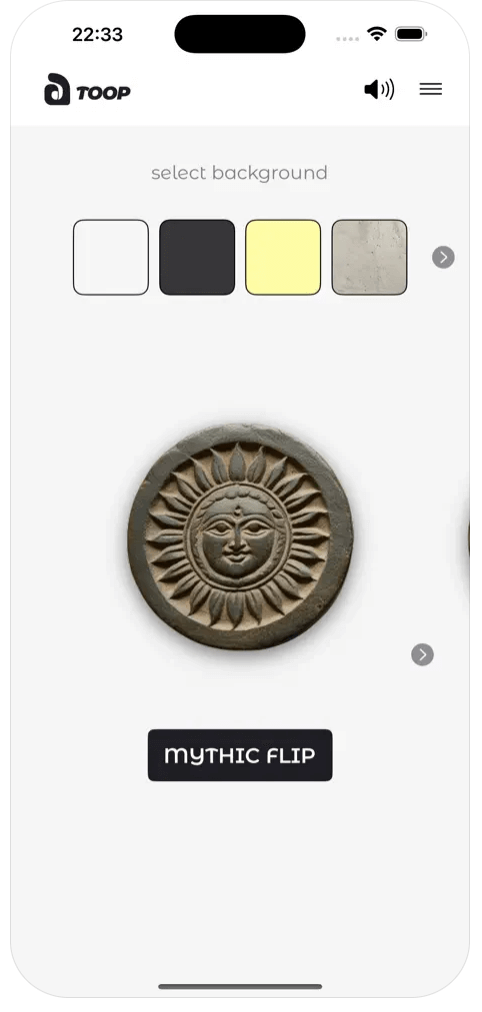The width and height of the screenshot is (482, 1012).
Task: Mute sound with the speaker icon
Action: (379, 89)
